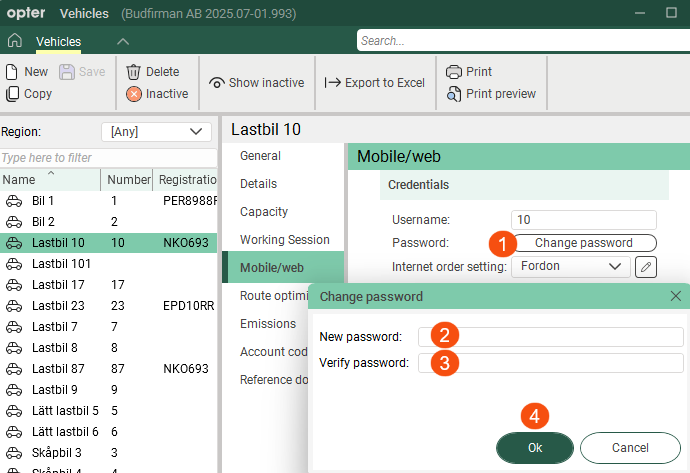Collapse the ribbon with chevron arrow
The width and height of the screenshot is (690, 473).
pyautogui.click(x=123, y=41)
